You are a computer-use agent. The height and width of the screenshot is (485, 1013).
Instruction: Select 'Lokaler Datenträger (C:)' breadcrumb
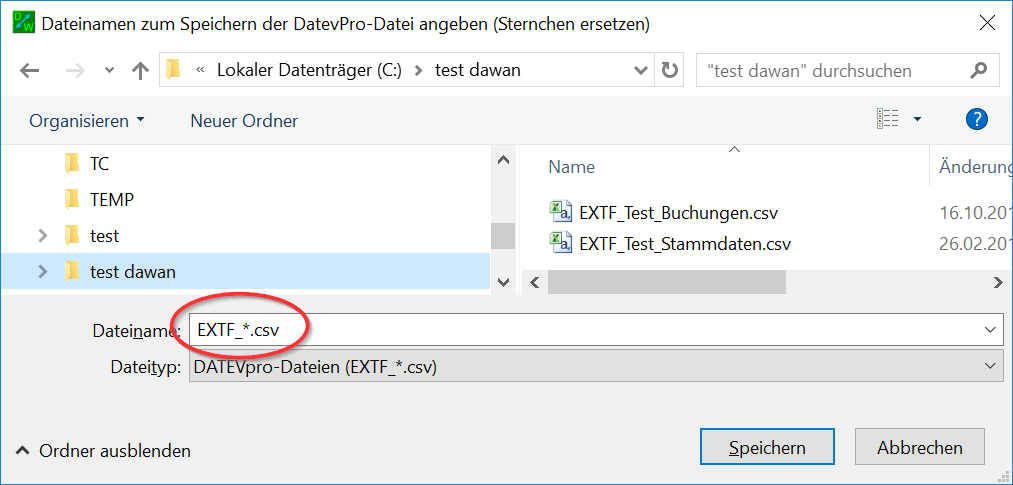pos(309,70)
